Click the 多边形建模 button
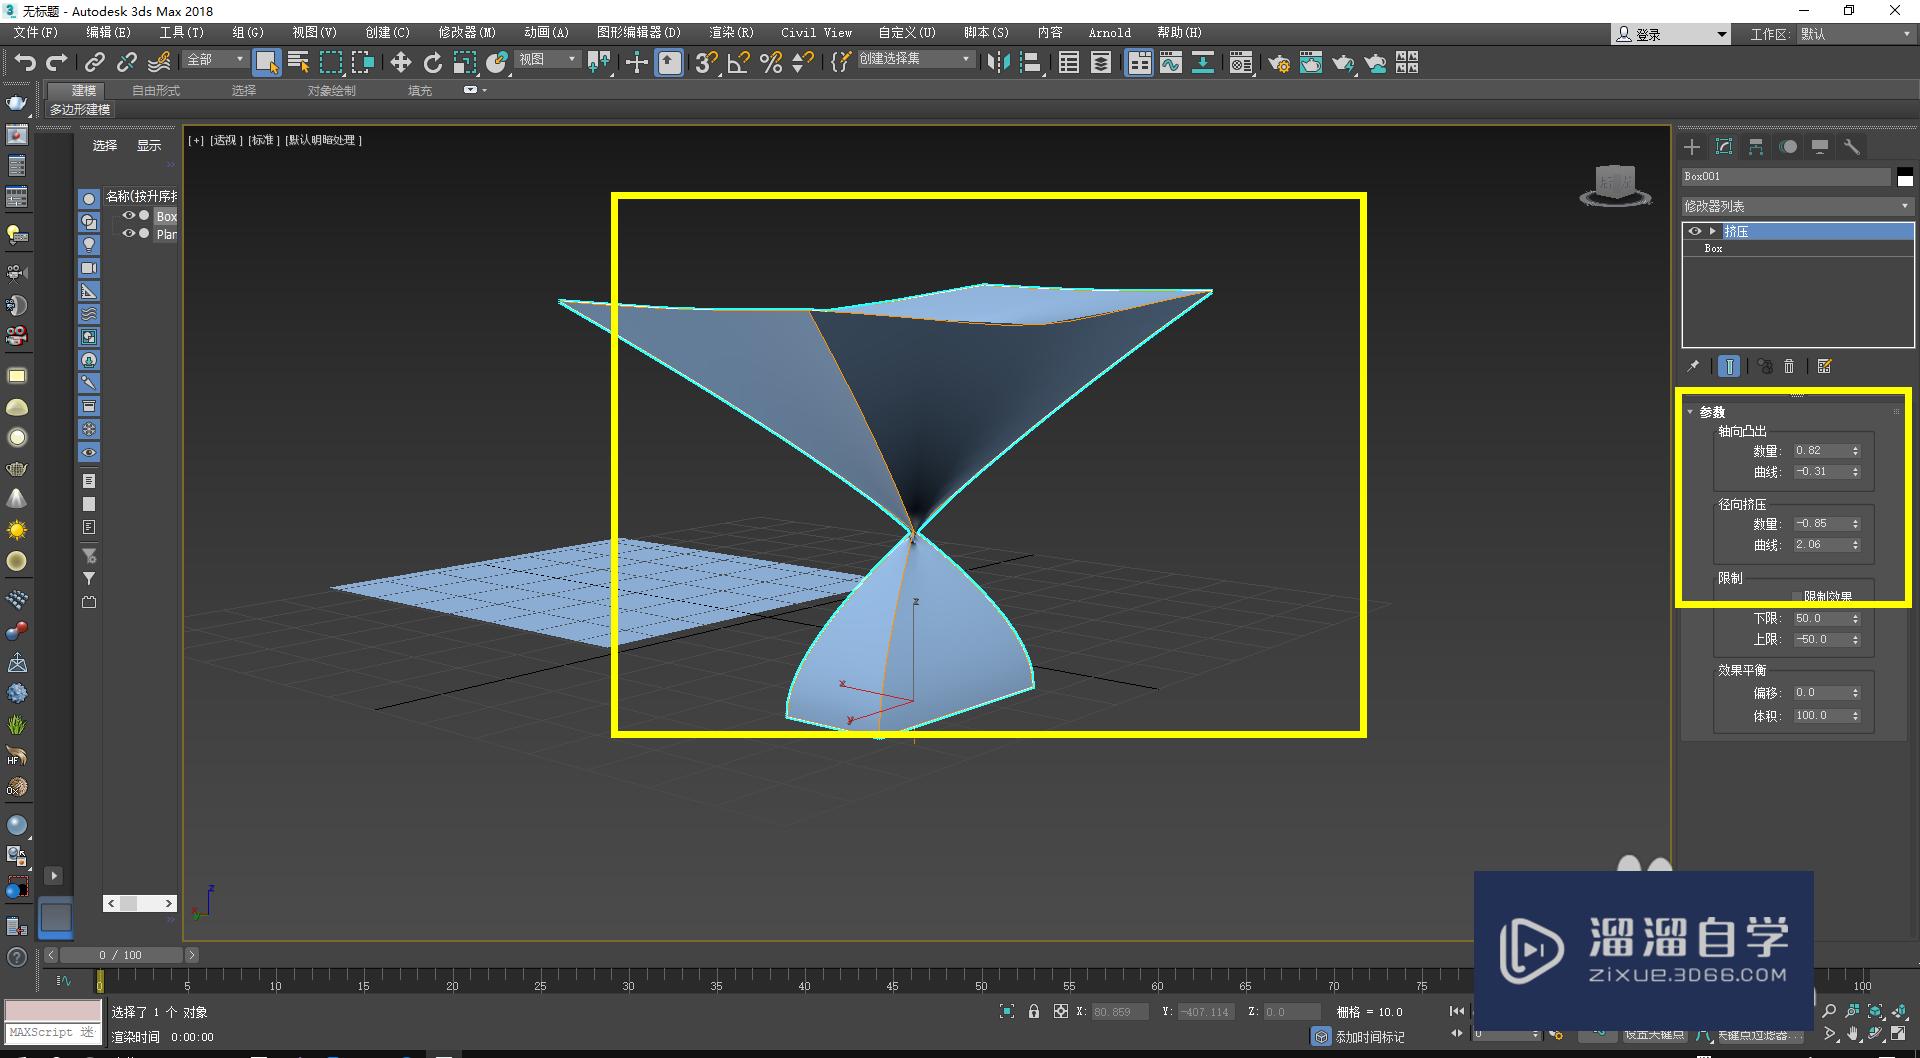 pos(80,110)
